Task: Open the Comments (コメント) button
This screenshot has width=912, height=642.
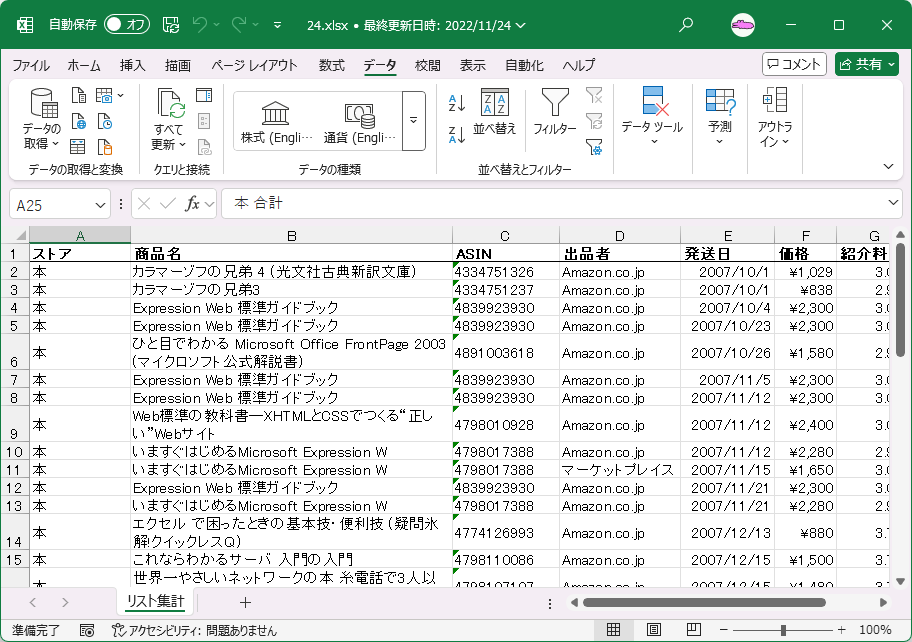Action: coord(795,64)
